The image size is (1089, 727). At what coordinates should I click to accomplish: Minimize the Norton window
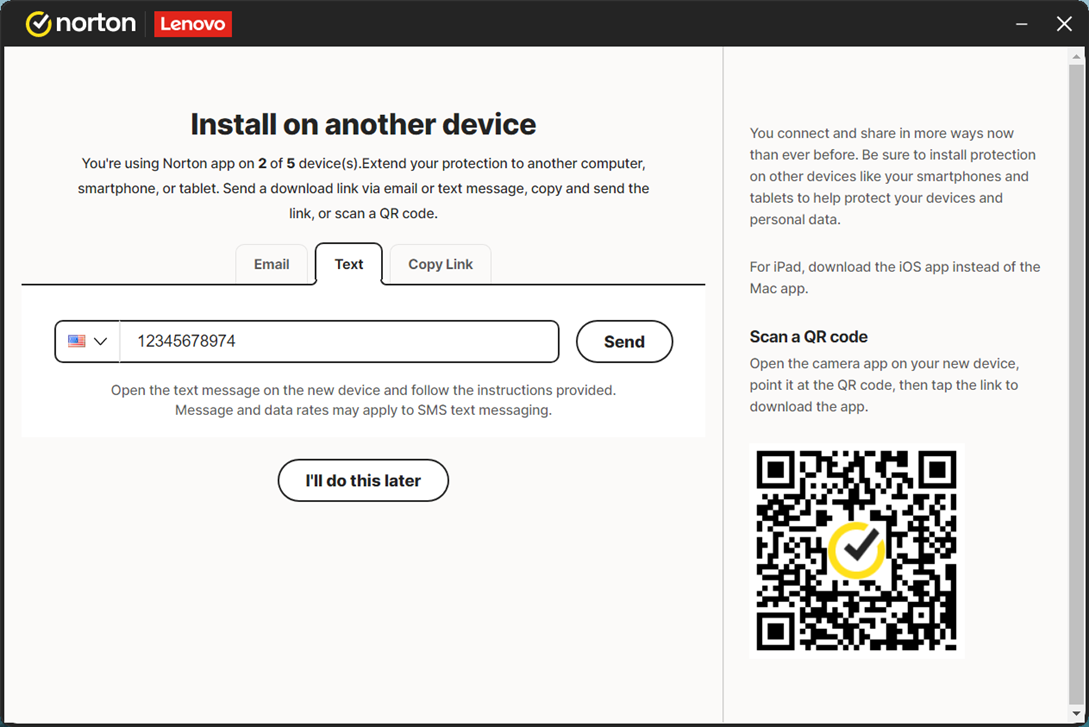point(1021,24)
